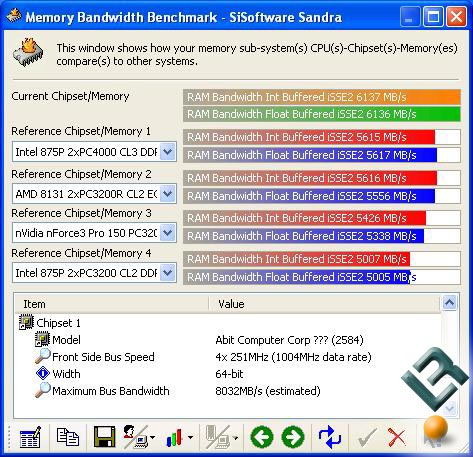Click the Front Side Bus Speed magnifier icon
This screenshot has width=473, height=457.
click(x=43, y=356)
